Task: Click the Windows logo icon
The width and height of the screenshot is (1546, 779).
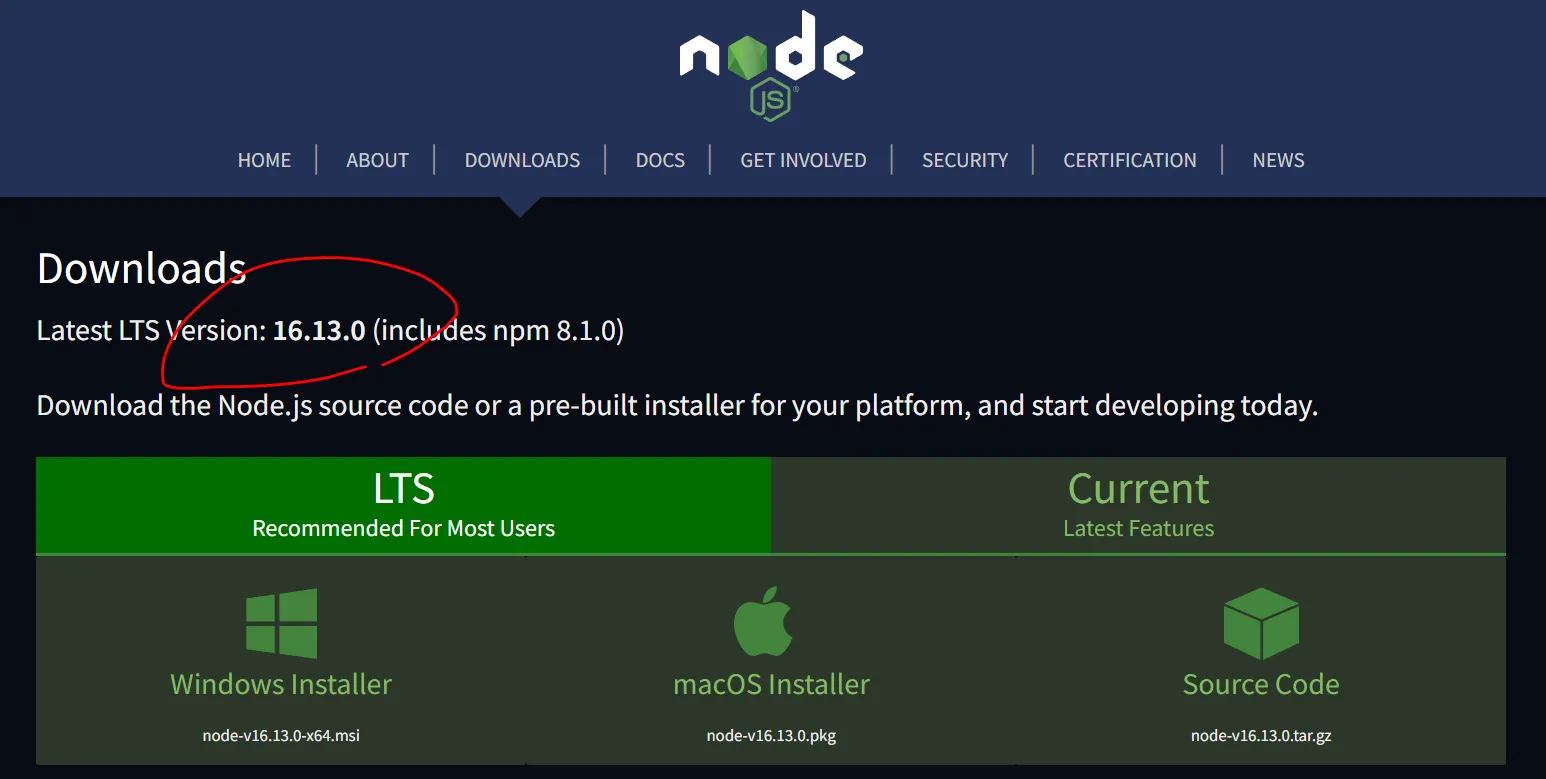Action: (x=282, y=623)
